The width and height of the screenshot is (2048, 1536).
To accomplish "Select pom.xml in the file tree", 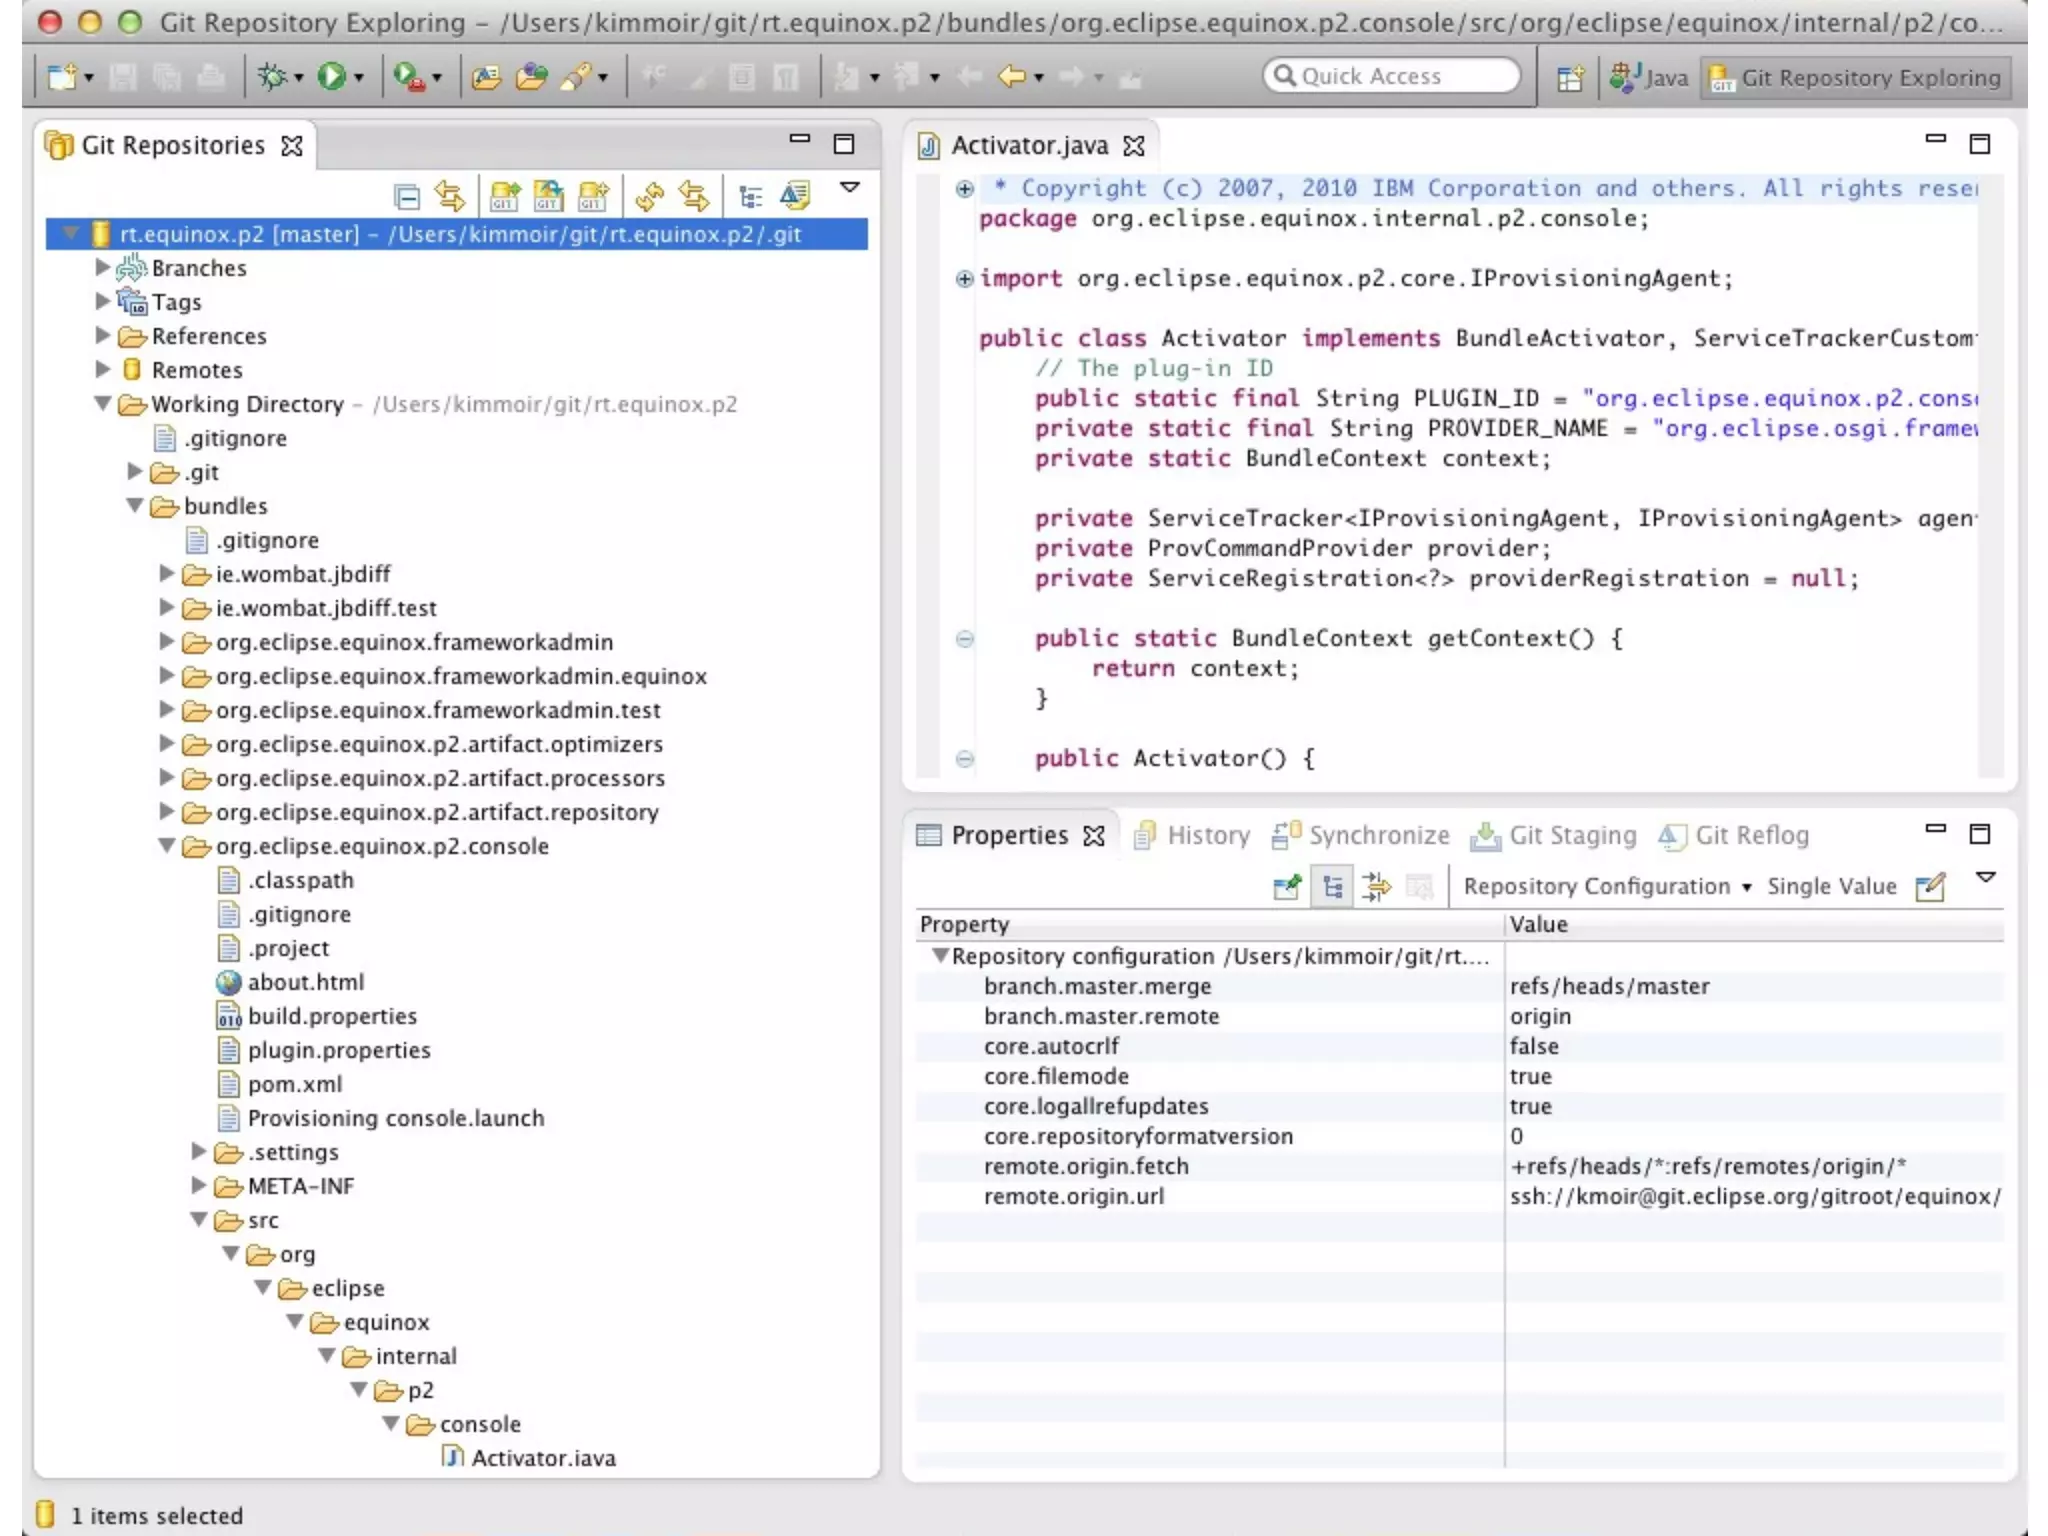I will (x=294, y=1084).
